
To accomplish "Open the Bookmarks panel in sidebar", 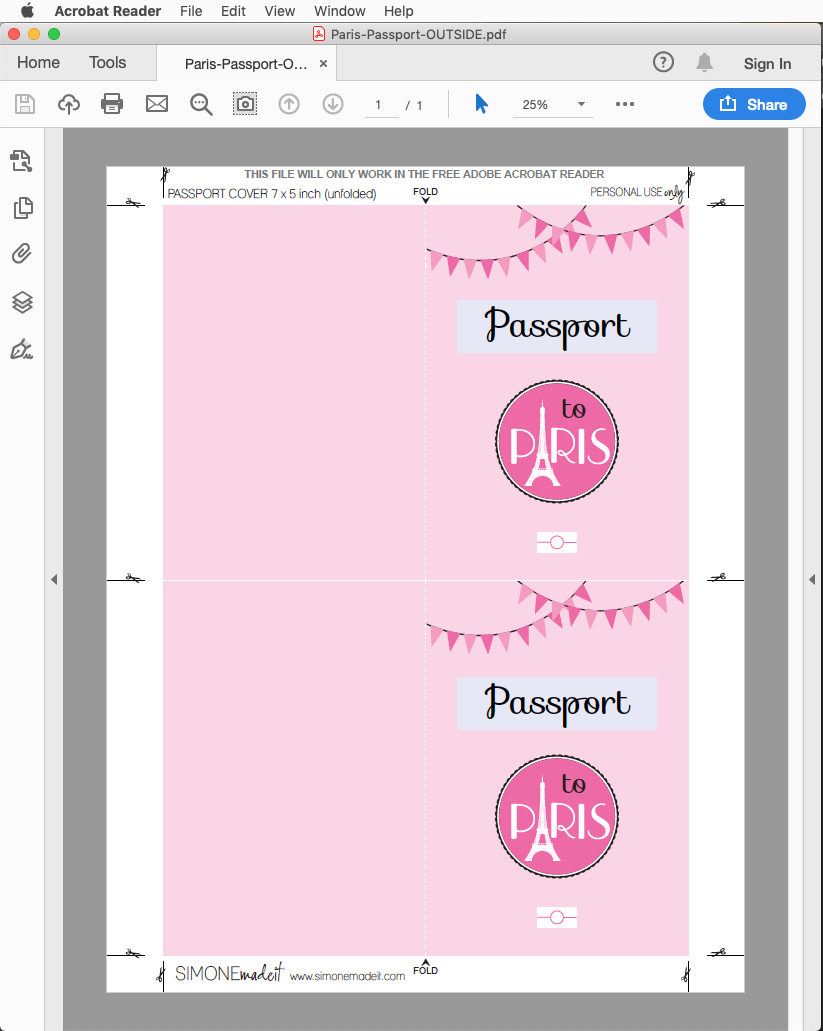I will pos(23,161).
